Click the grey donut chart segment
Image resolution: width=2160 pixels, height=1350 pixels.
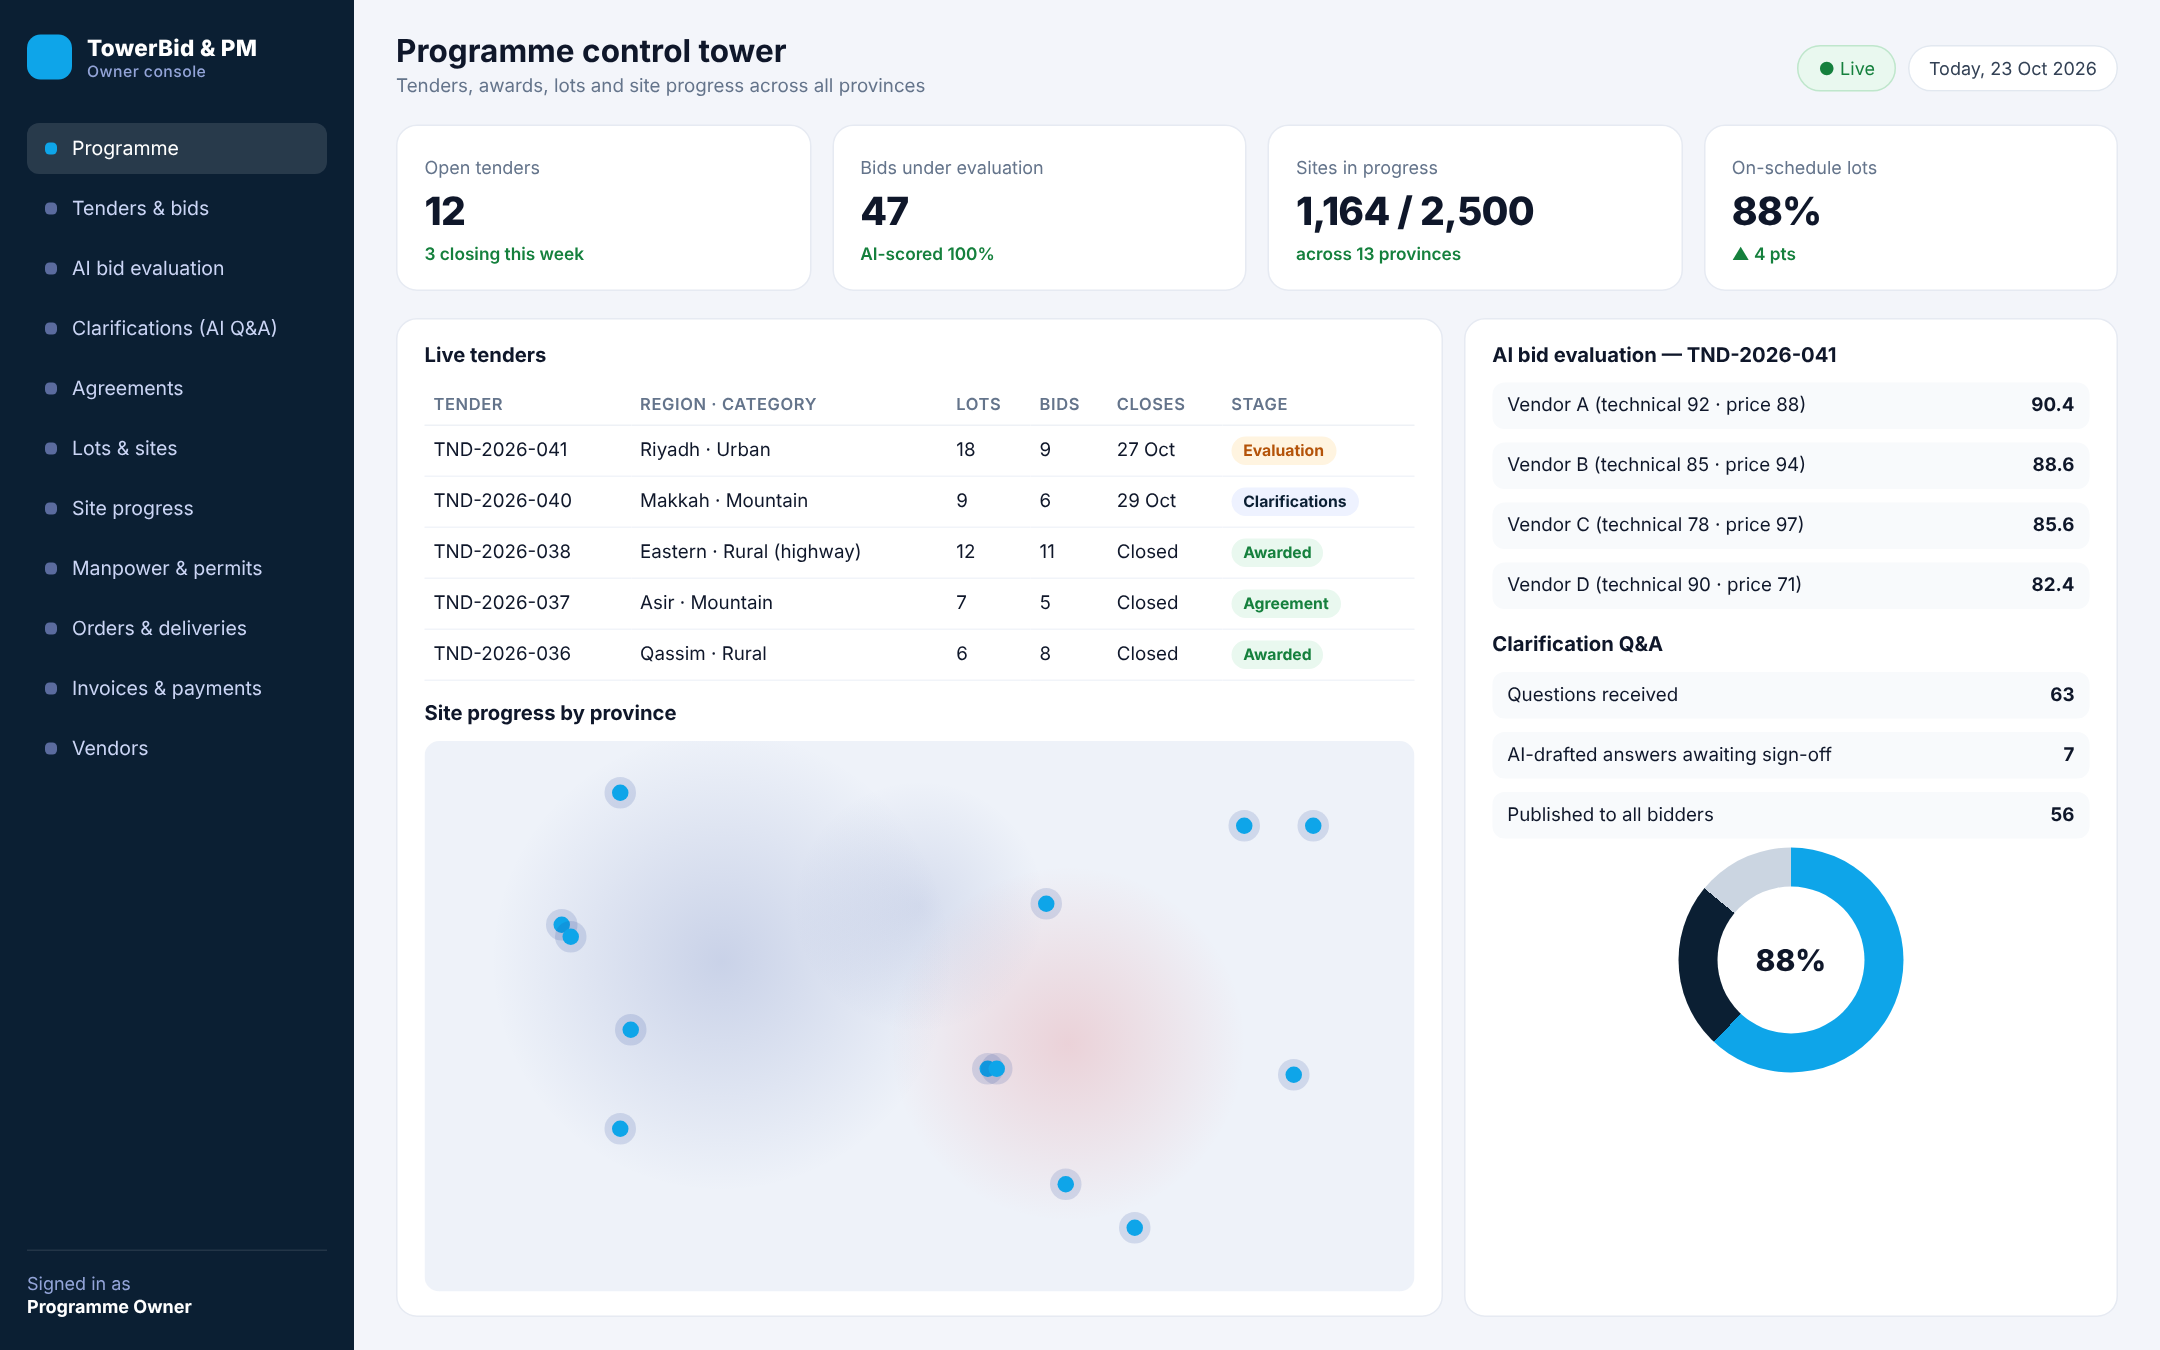tap(1753, 874)
